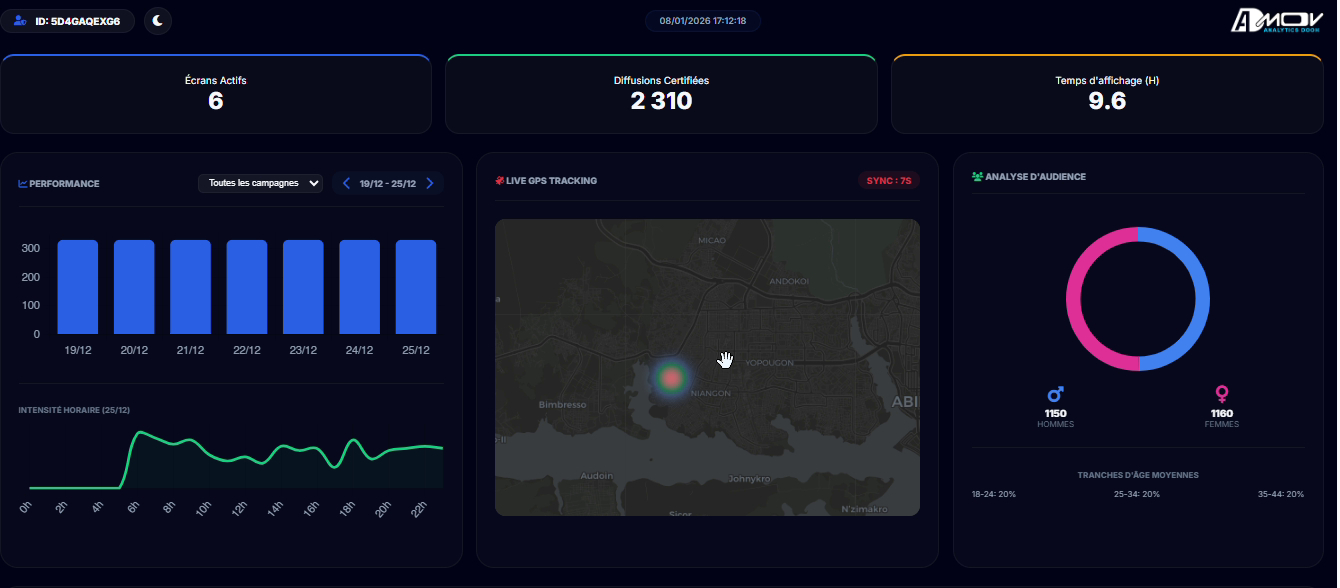Click the blue segment of the donut chart
The width and height of the screenshot is (1340, 588).
1202,299
